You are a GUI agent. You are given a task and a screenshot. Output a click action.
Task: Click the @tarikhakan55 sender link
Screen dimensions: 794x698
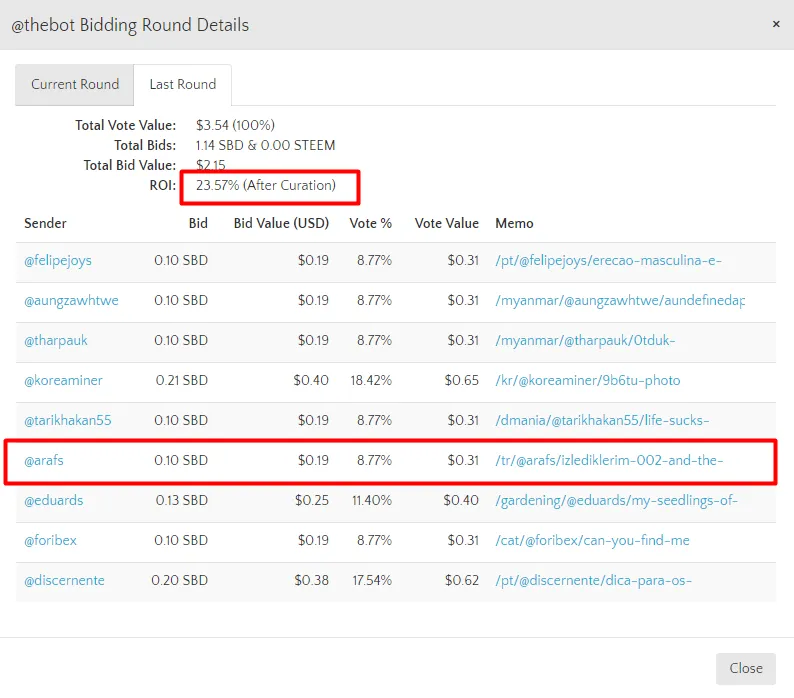[x=68, y=420]
